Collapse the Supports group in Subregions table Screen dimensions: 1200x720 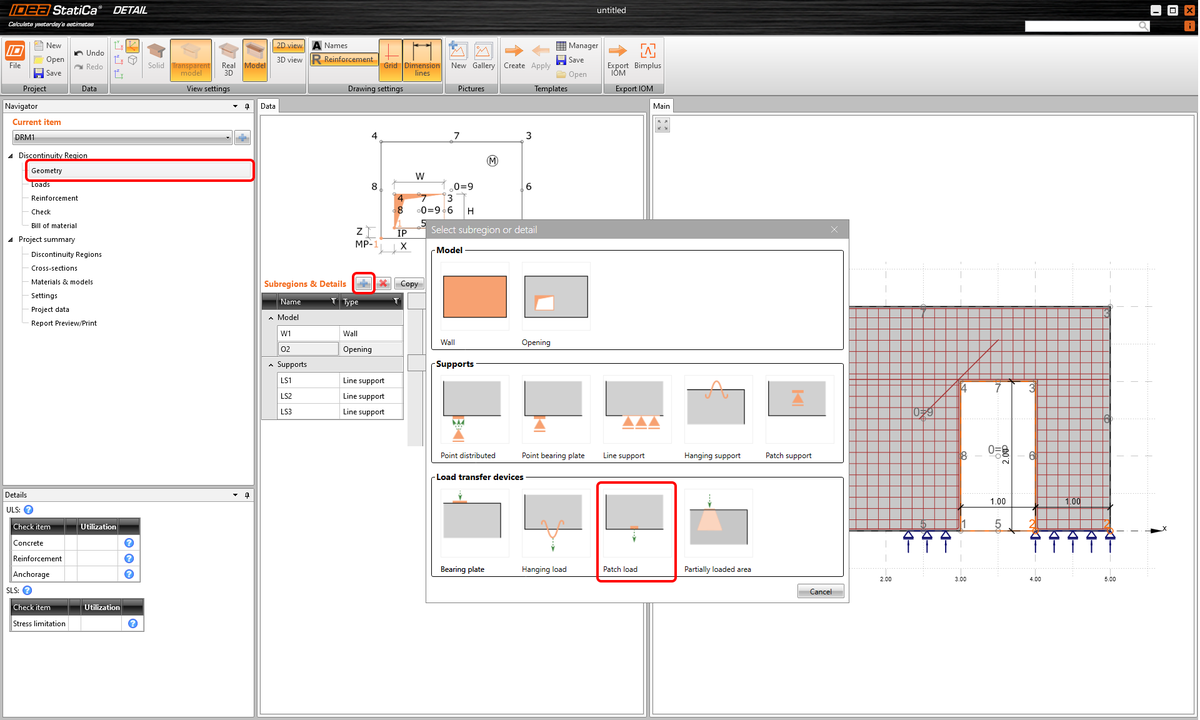pos(269,363)
